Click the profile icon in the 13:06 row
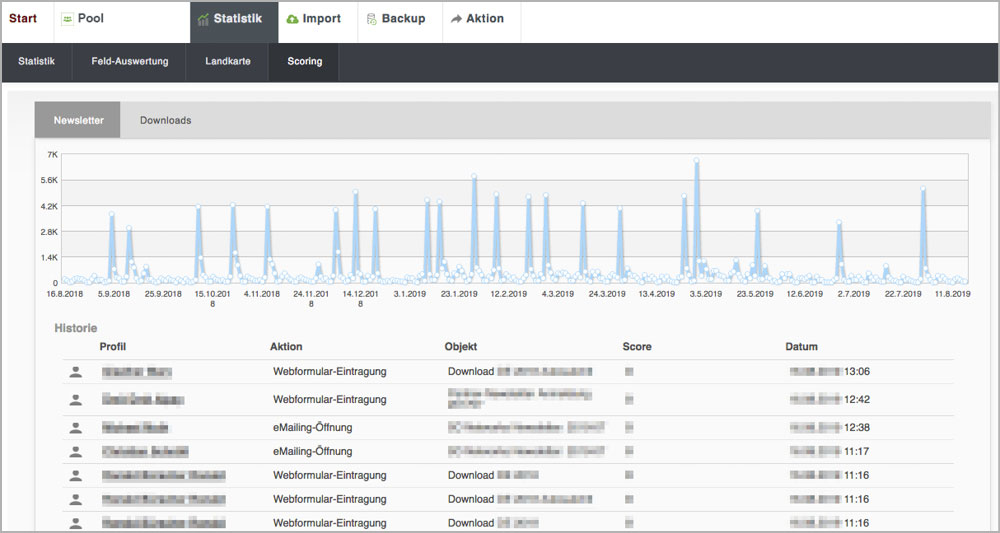The width and height of the screenshot is (1000, 533). click(75, 372)
